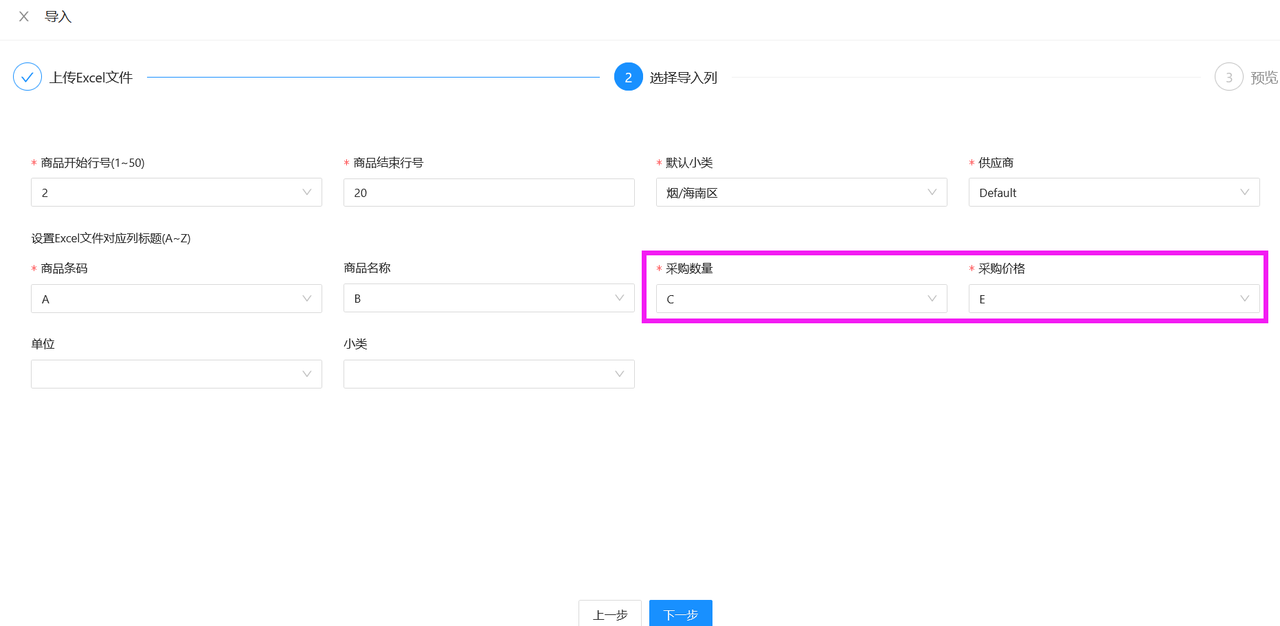Viewport: 1280px width, 626px height.
Task: Open the 商品开始行号 dropdown showing 2
Action: click(x=176, y=192)
